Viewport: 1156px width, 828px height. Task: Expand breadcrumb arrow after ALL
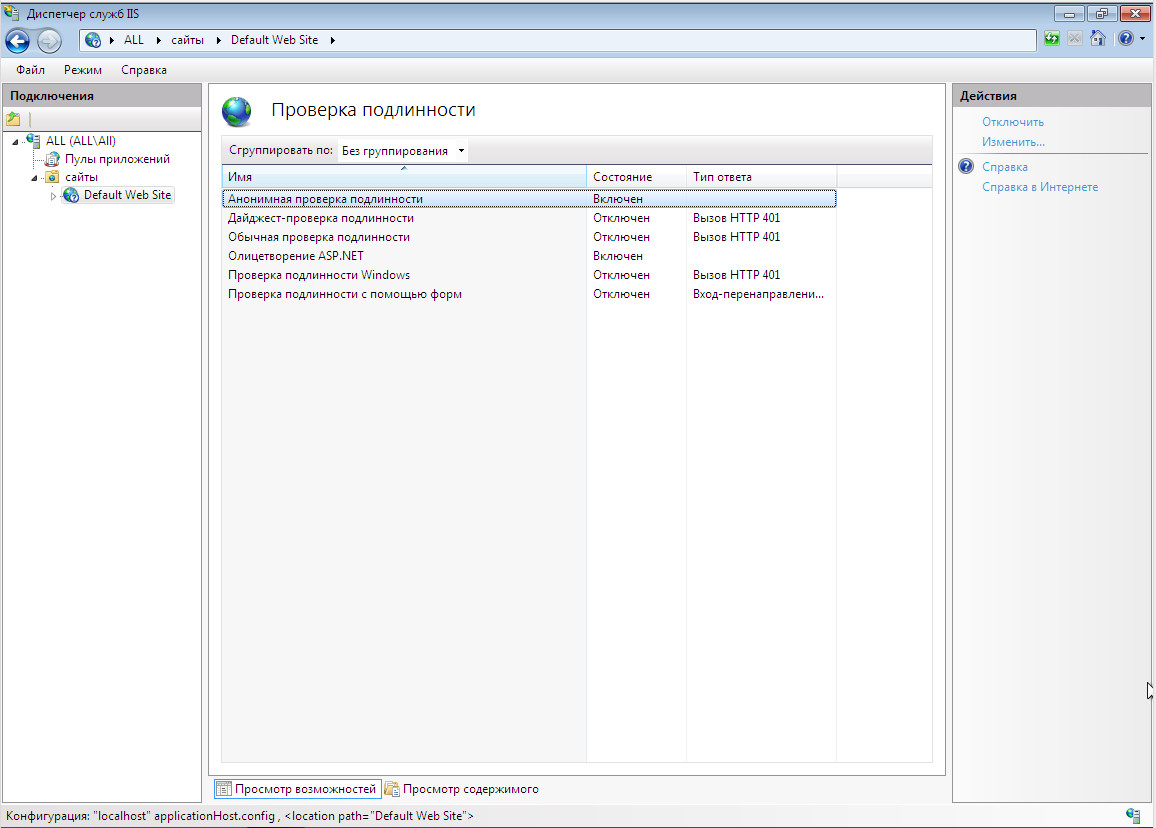(x=159, y=40)
